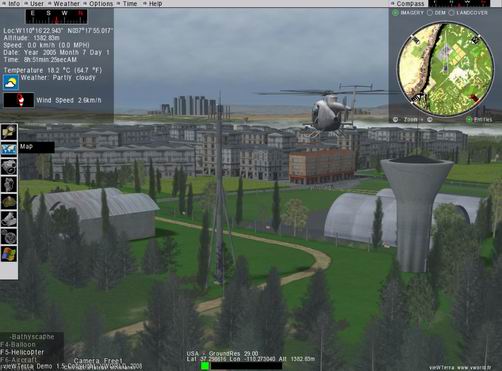
Task: Select the camera icon in sidebar
Action: 9,166
